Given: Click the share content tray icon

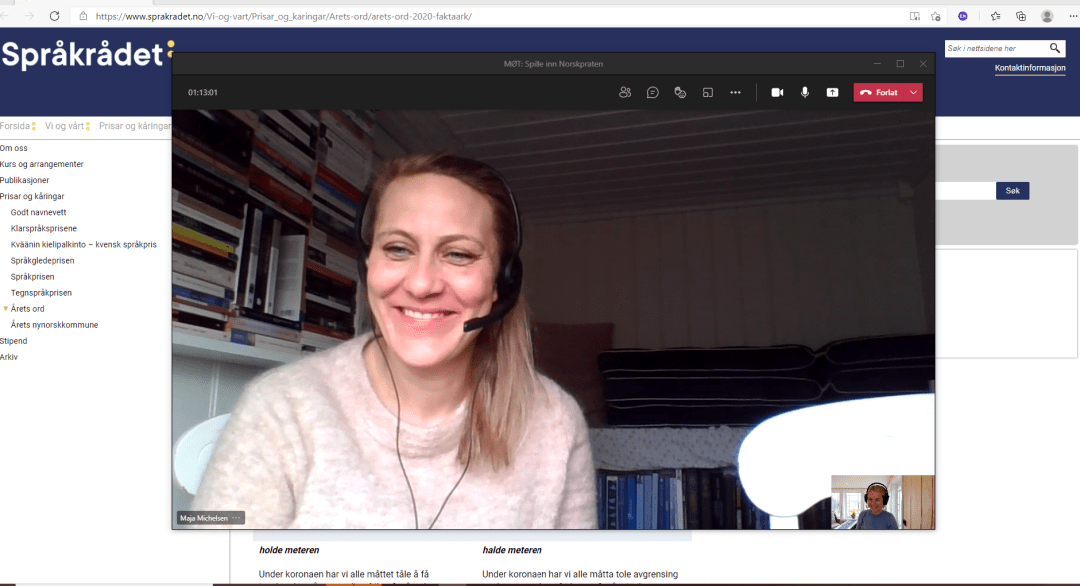Looking at the screenshot, I should [x=832, y=92].
